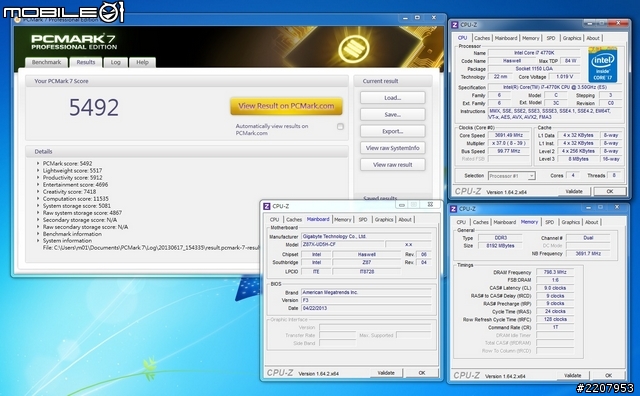Click OK in CPU-Z Memory window
Screen dimensions: 640x396
pyautogui.click(x=609, y=376)
